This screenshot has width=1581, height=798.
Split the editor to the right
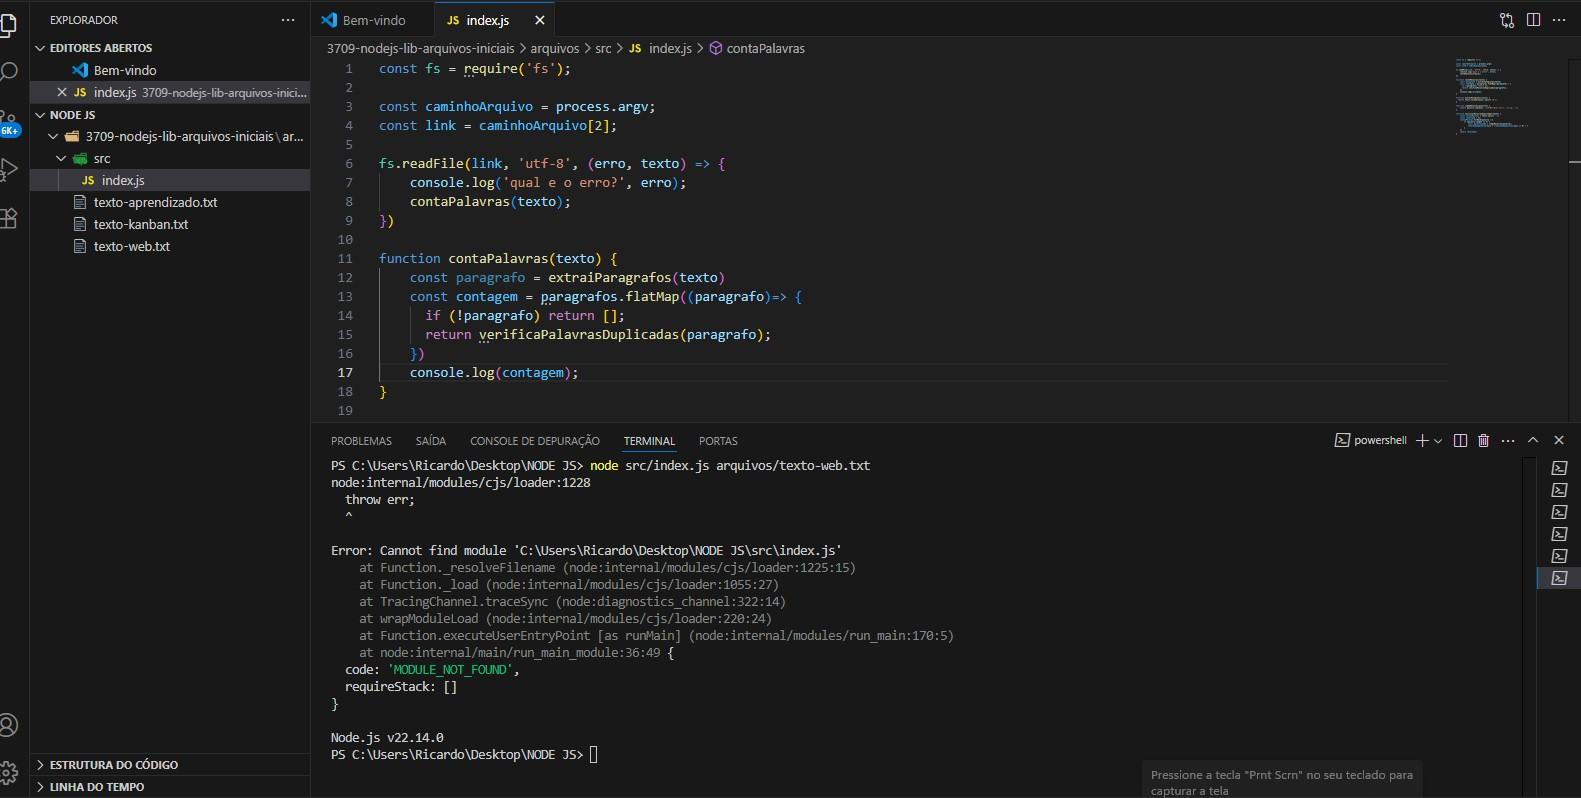pyautogui.click(x=1533, y=20)
